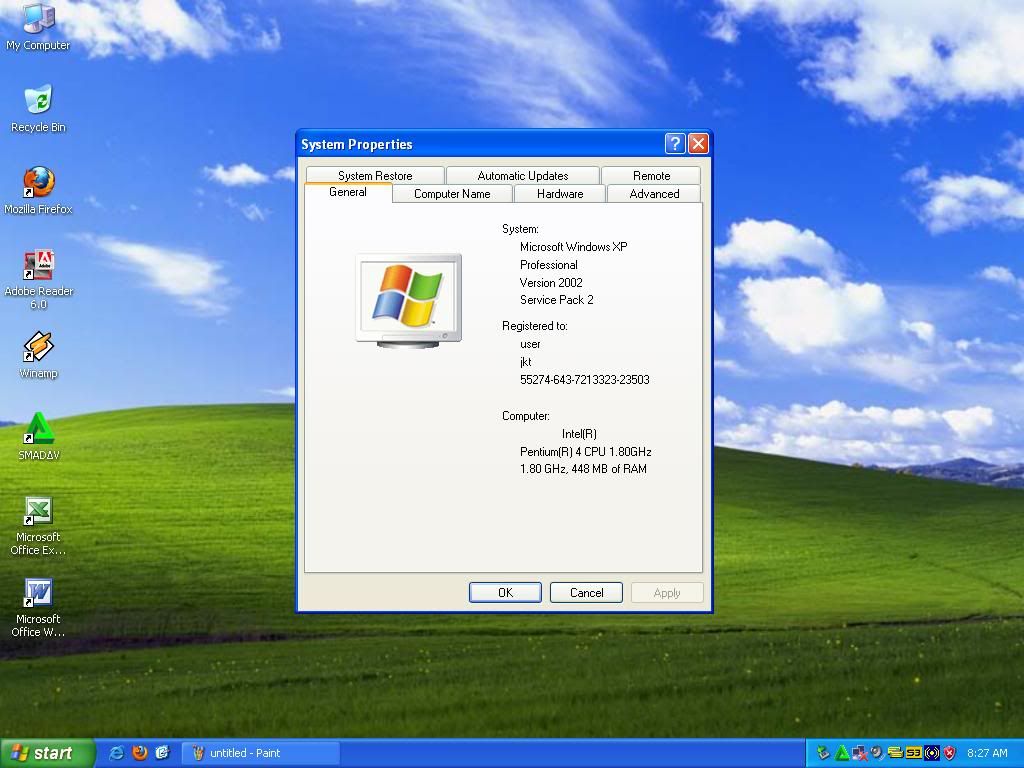Click the SMADAV green triangle tray icon

click(842, 753)
